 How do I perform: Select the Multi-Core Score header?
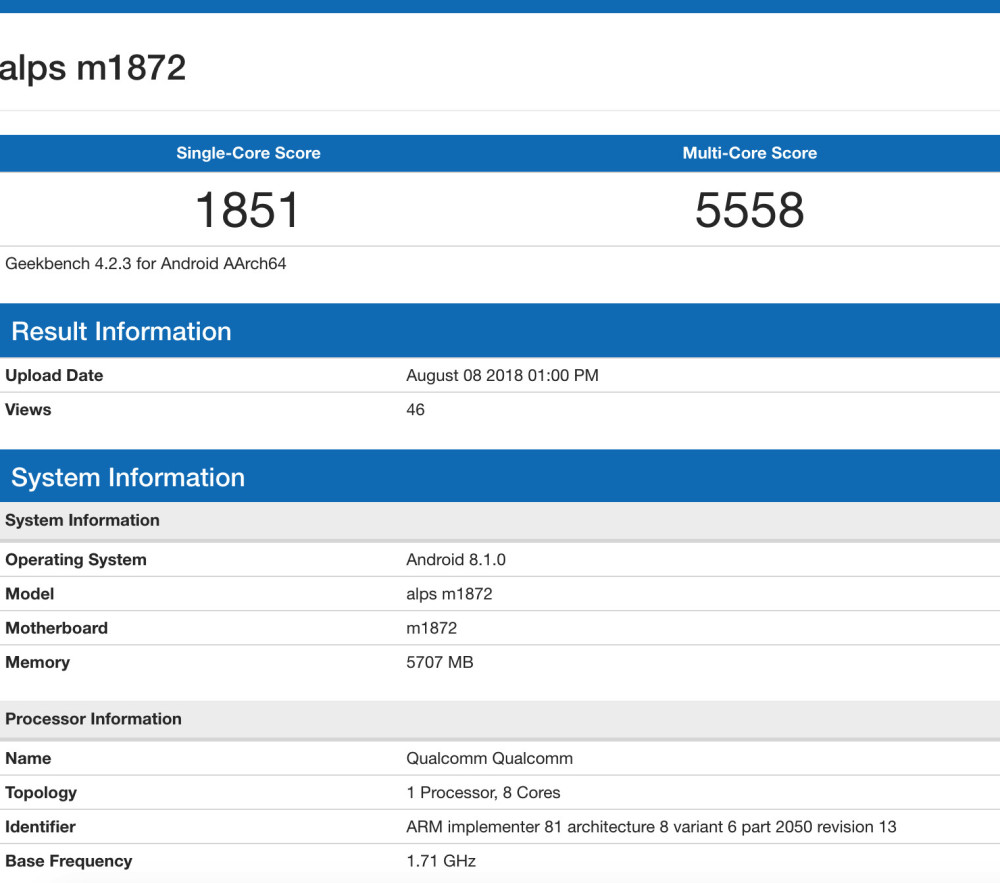coord(750,153)
